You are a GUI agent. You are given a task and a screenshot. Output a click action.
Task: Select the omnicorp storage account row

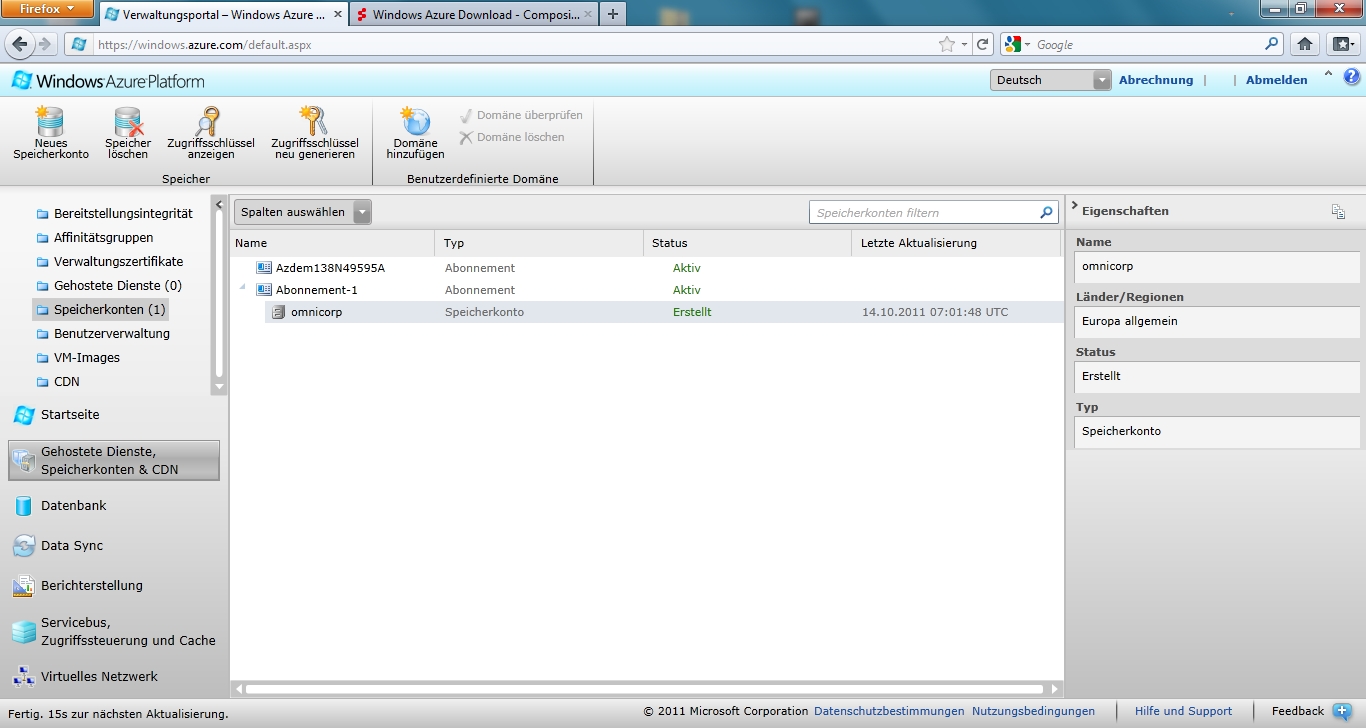coord(316,312)
